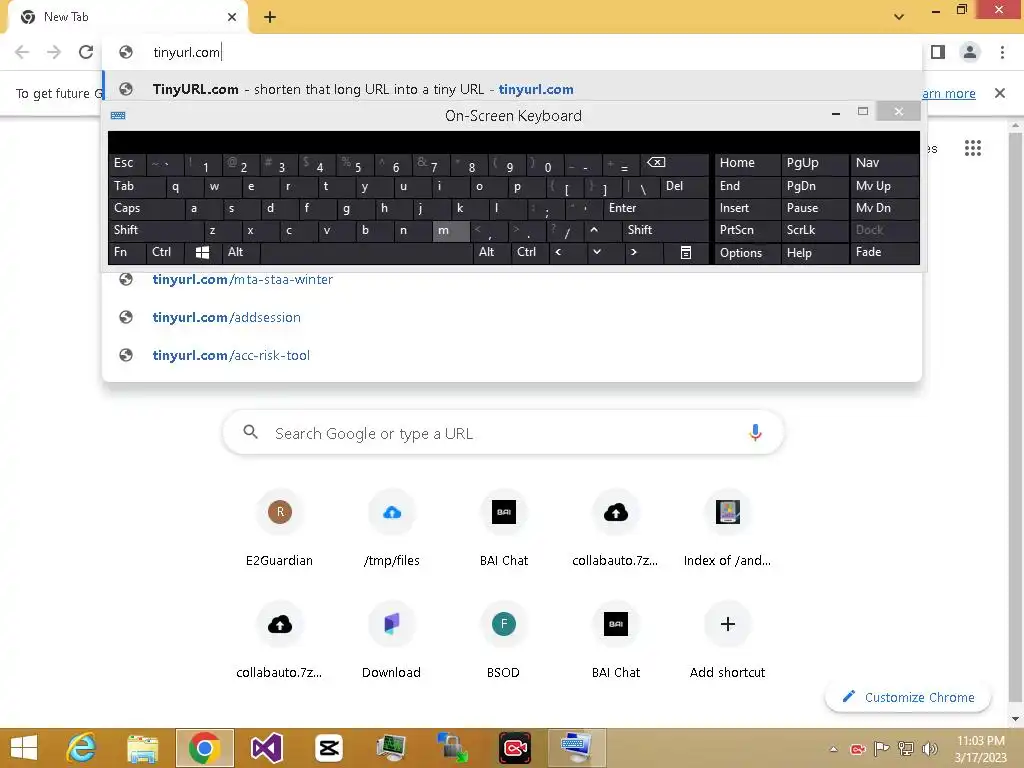Open screen recorder taskbar icon
This screenshot has width=1024, height=768.
[x=515, y=748]
